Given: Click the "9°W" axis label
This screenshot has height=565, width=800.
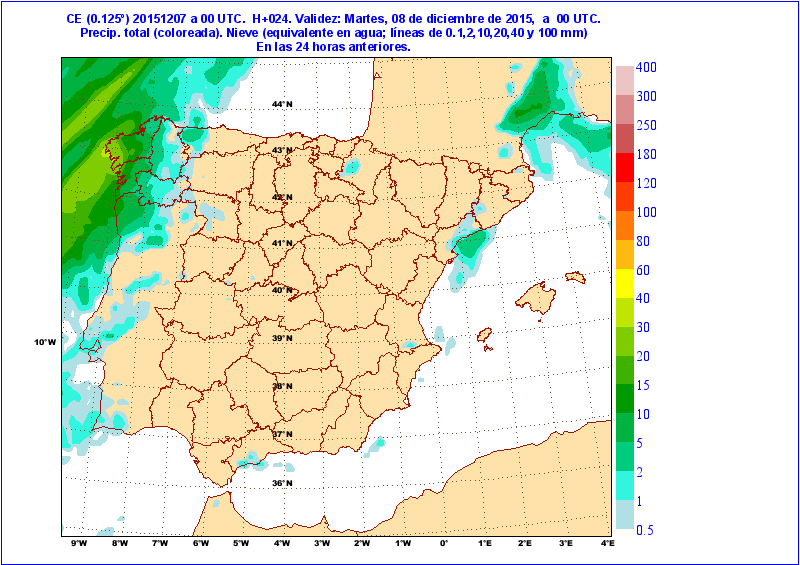Looking at the screenshot, I should [79, 544].
